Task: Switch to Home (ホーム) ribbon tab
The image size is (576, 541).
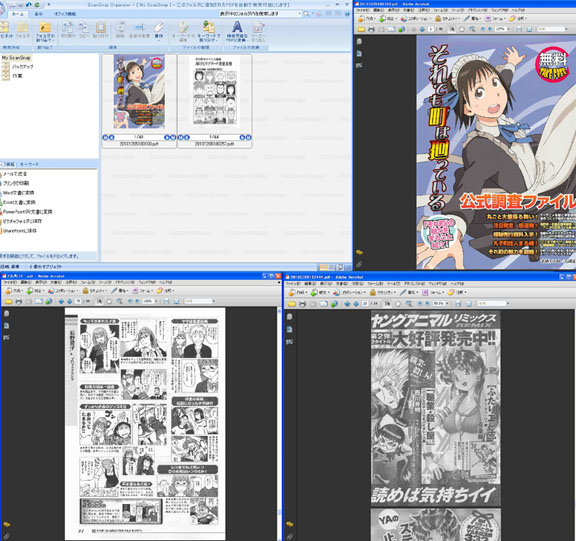Action: [x=17, y=14]
